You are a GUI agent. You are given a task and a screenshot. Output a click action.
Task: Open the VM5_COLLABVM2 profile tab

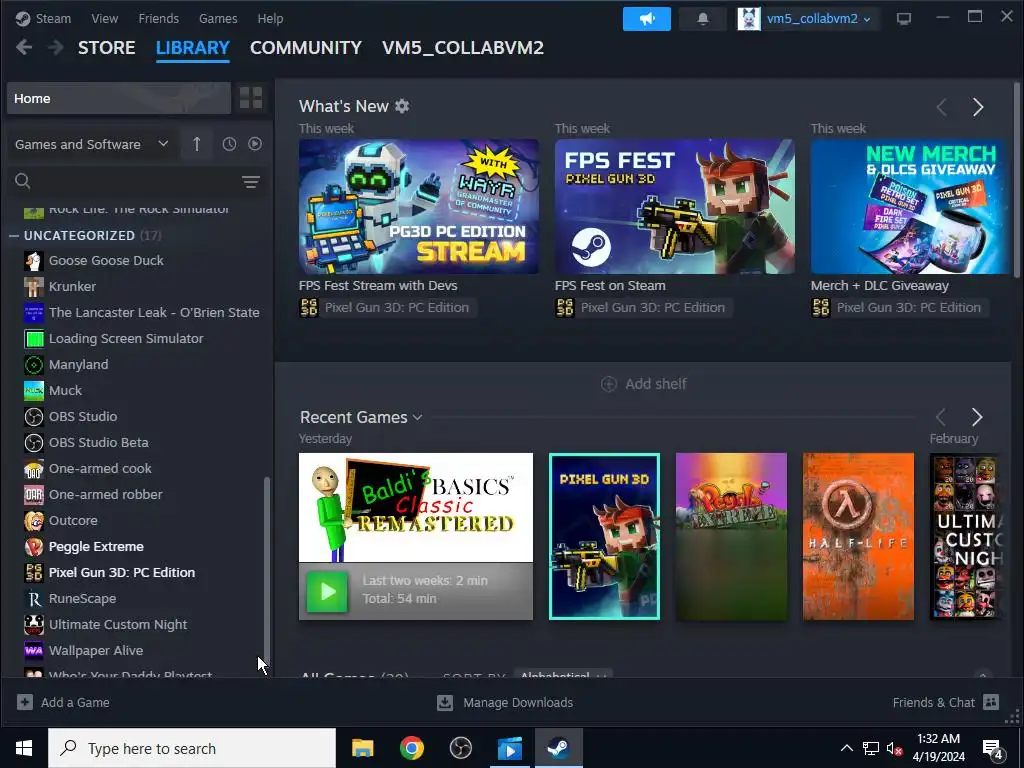463,48
